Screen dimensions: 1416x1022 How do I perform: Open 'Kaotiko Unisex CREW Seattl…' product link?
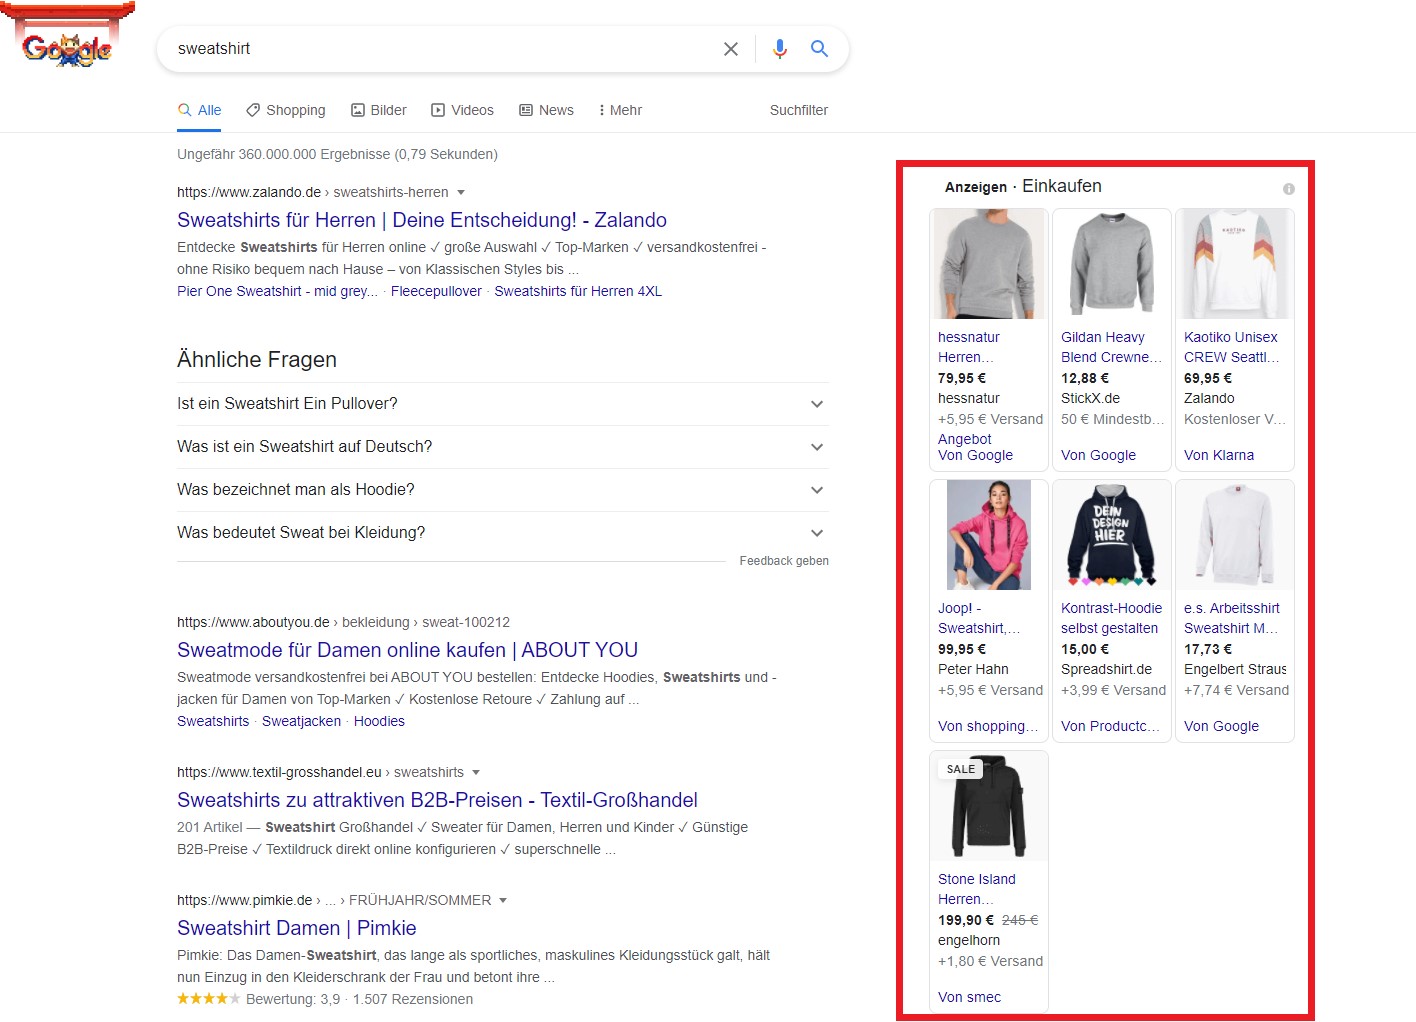click(1232, 347)
